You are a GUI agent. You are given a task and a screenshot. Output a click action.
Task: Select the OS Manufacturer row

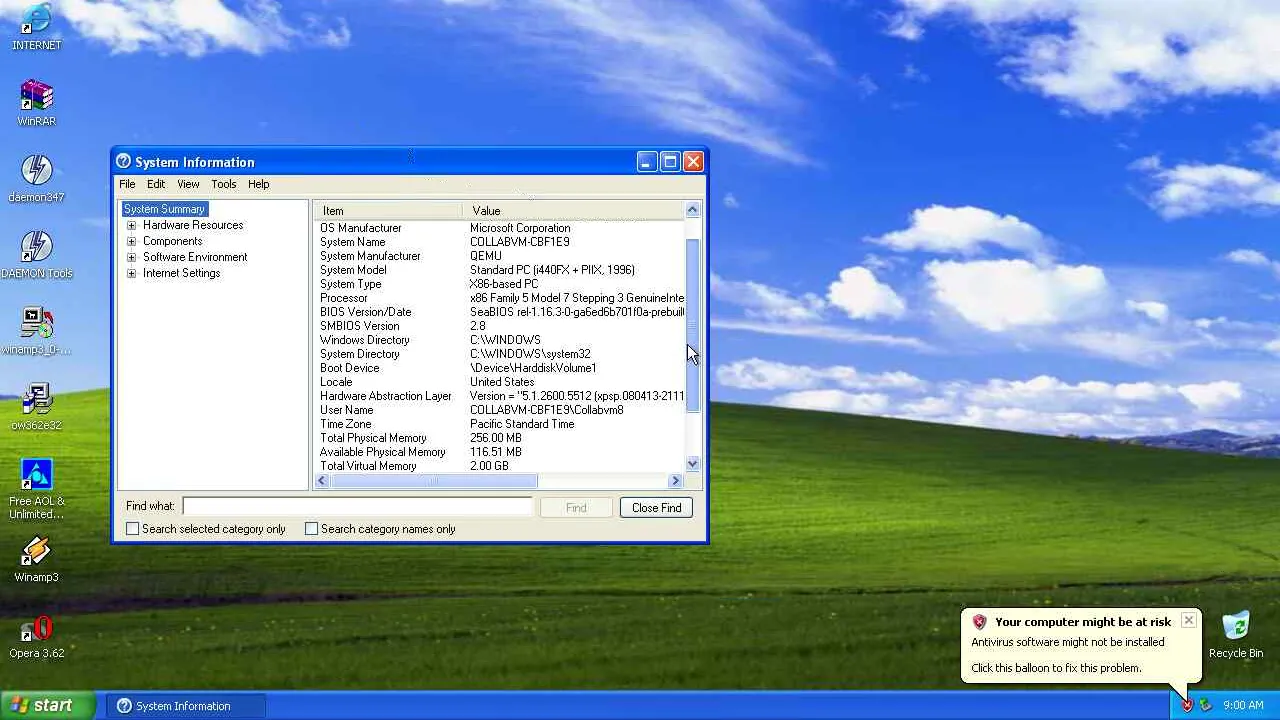(x=500, y=228)
